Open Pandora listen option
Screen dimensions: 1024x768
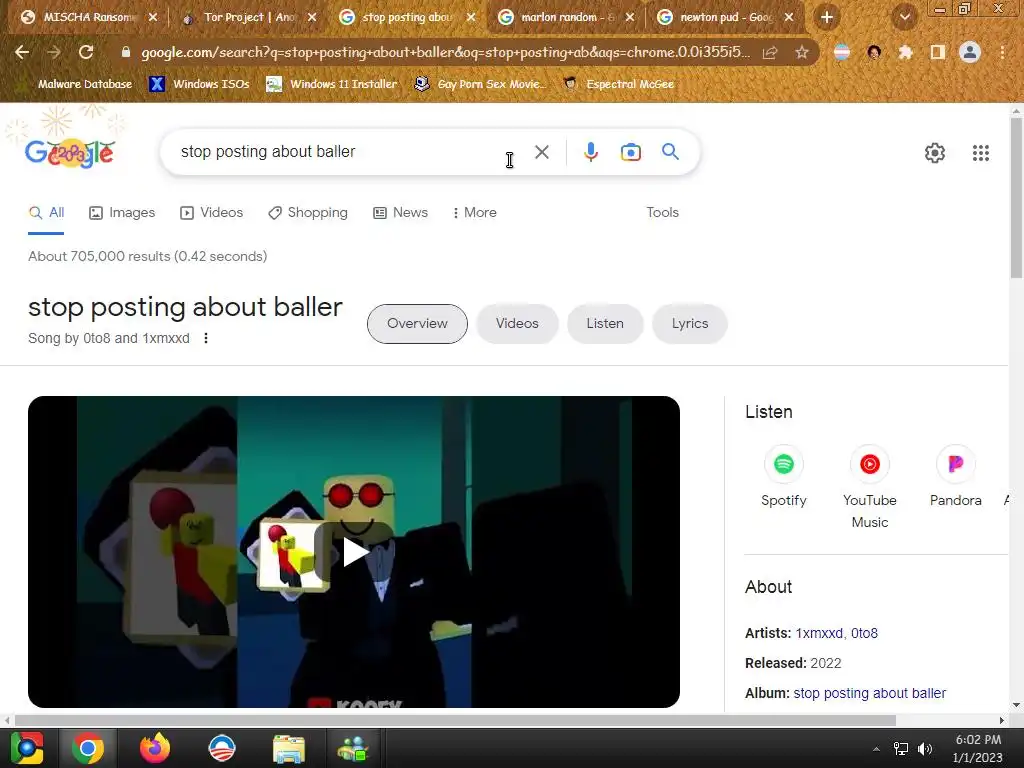coord(955,477)
